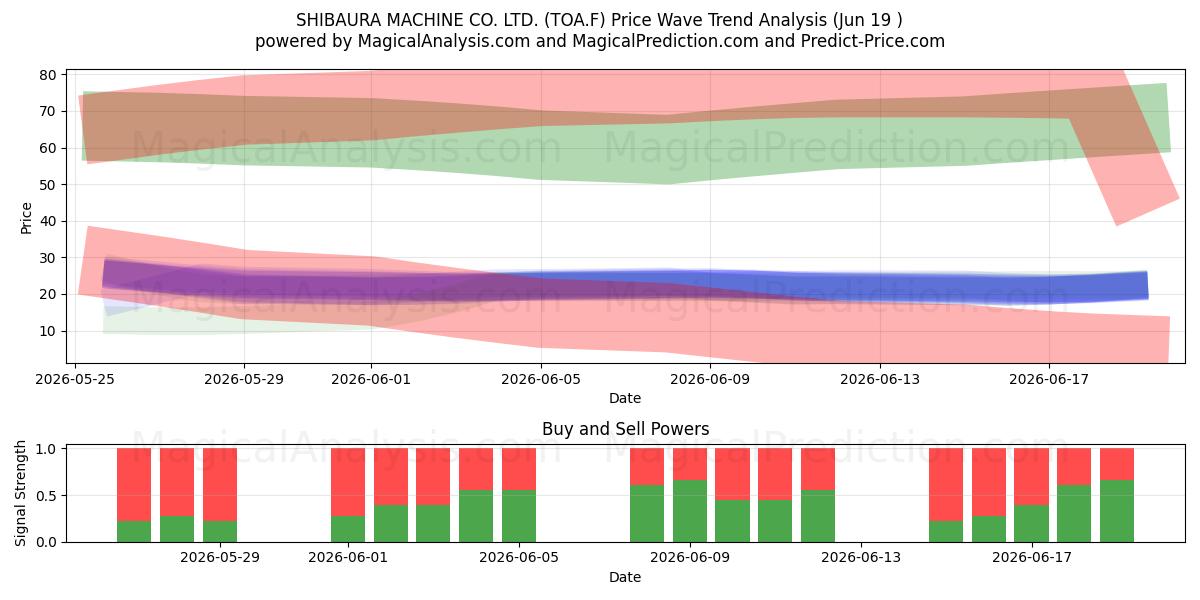Click the 2026-06-09 date tick in price chart
Viewport: 1200px width, 600px height.
(710, 379)
